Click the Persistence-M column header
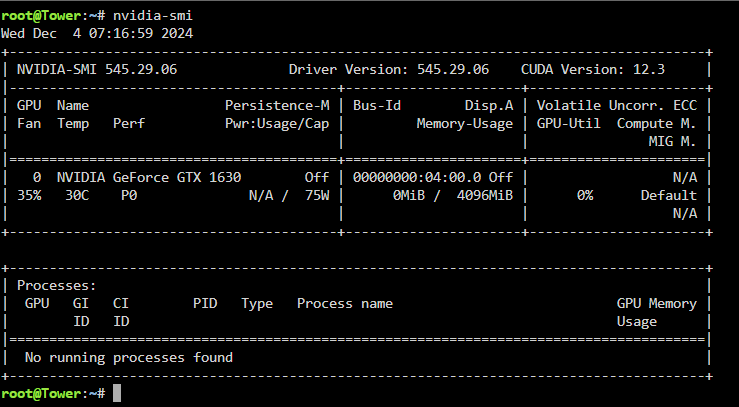Screen dimensions: 739x407 coord(277,106)
